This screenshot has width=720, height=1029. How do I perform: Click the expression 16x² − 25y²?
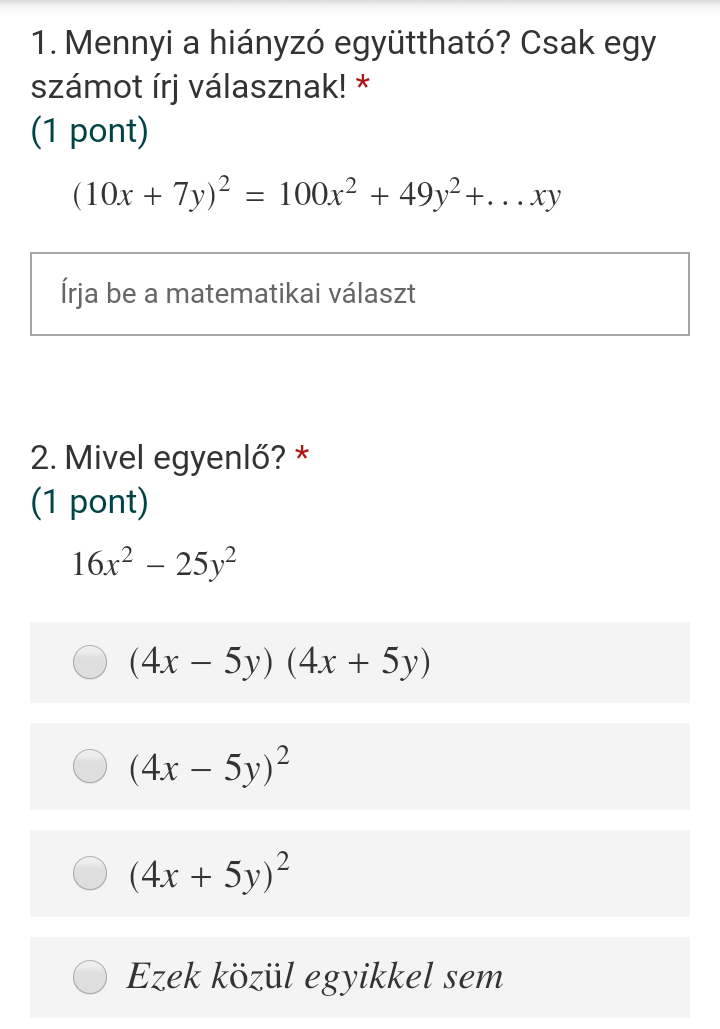154,563
